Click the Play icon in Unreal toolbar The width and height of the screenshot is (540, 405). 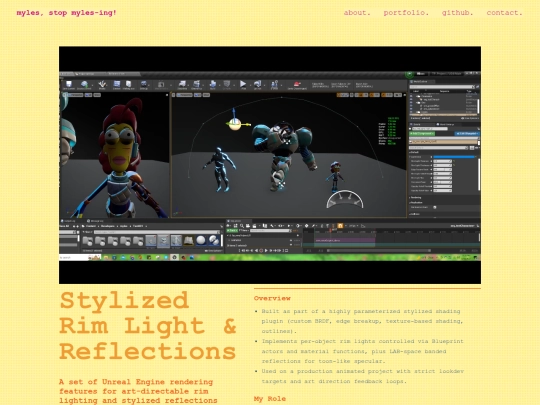pos(243,84)
